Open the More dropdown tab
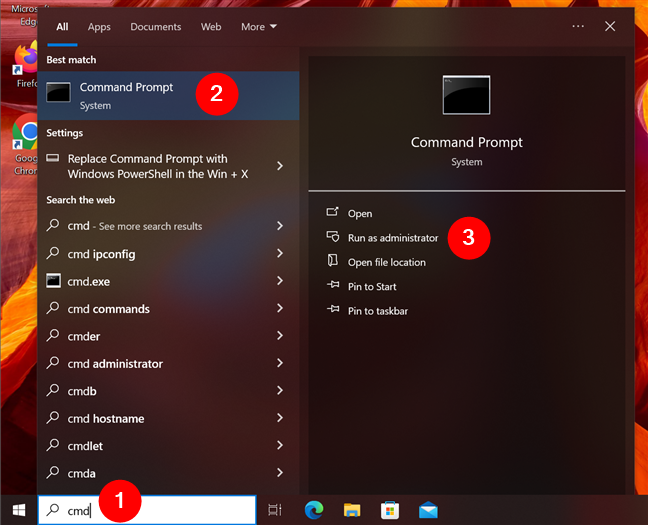This screenshot has height=525, width=648. click(259, 27)
